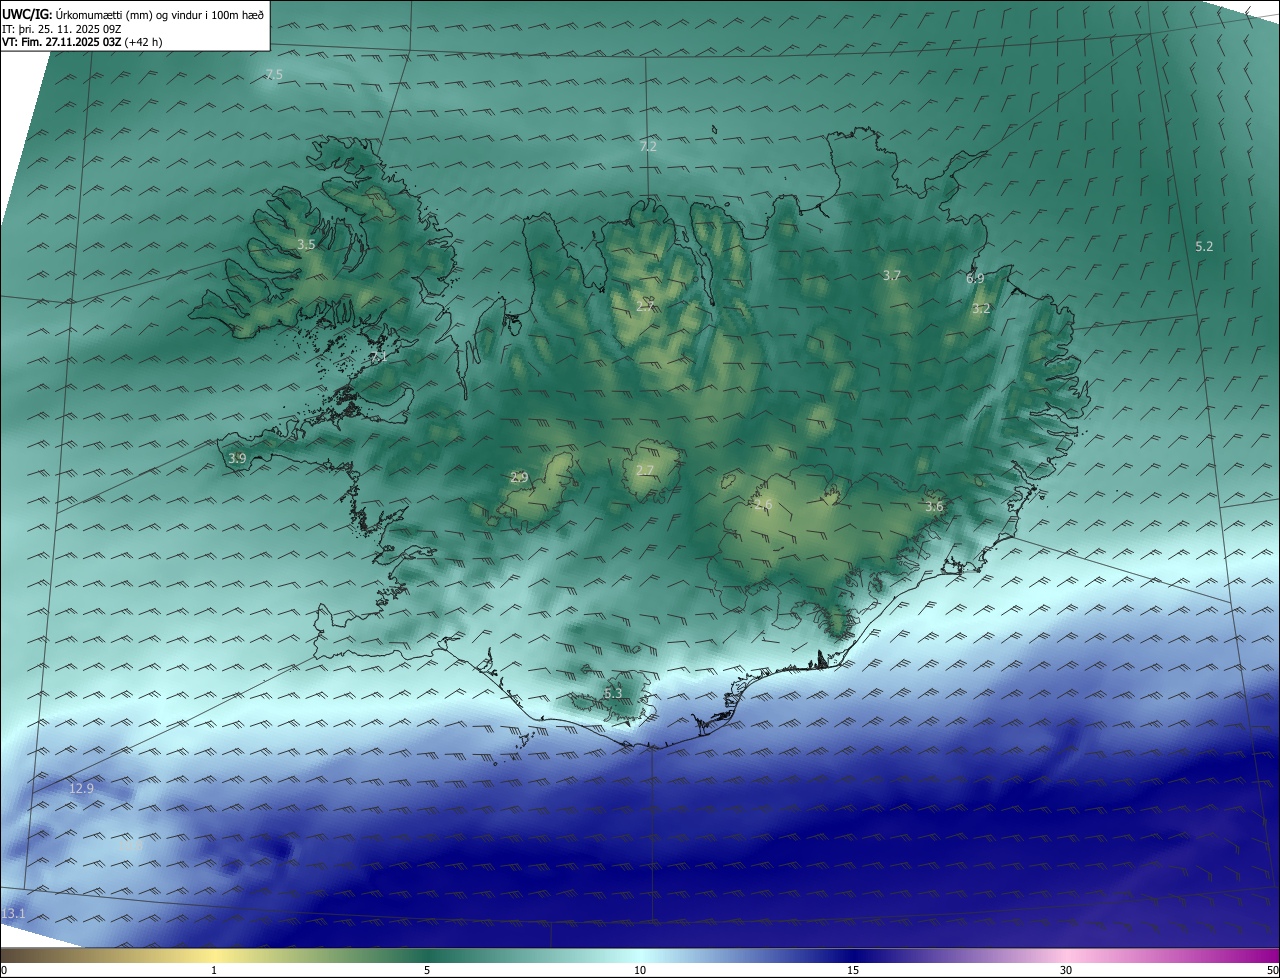Click the 2.7 value inside Hofsjökull glacier outline
Screen dimensions: 1280x978
click(x=645, y=470)
